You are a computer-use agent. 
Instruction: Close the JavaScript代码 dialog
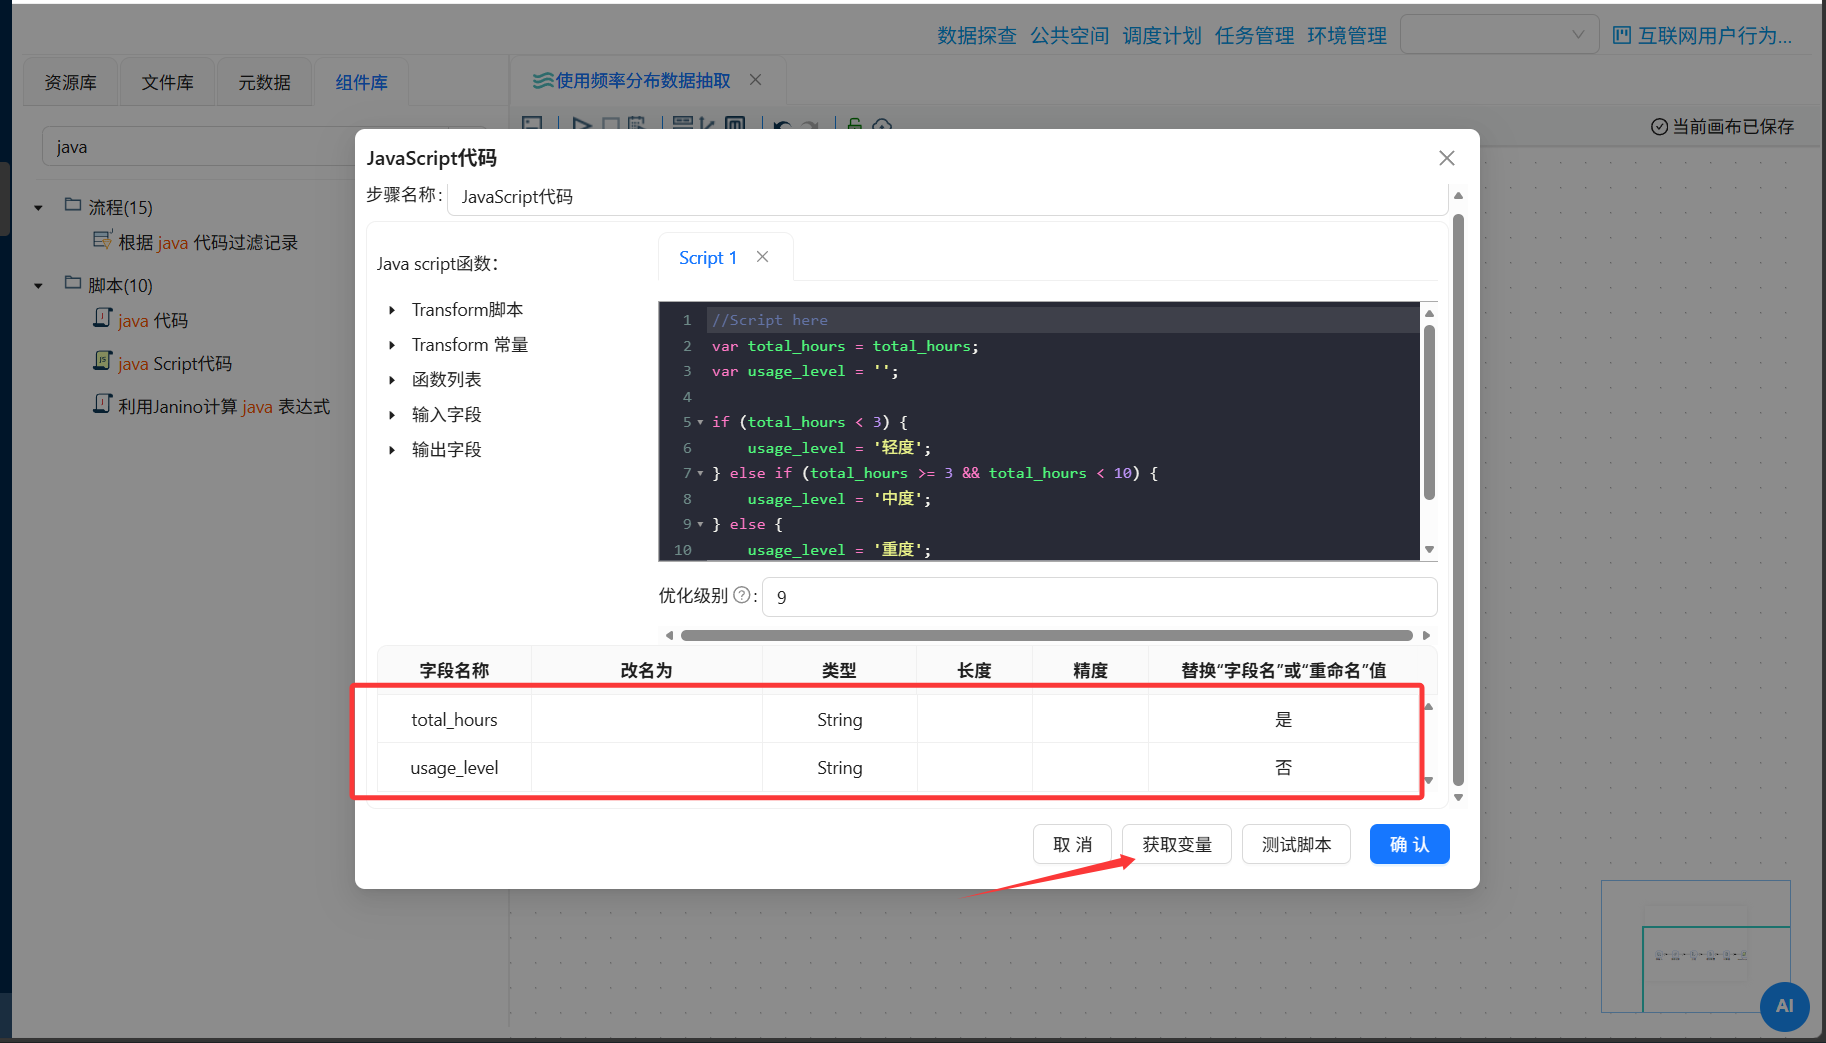1446,158
